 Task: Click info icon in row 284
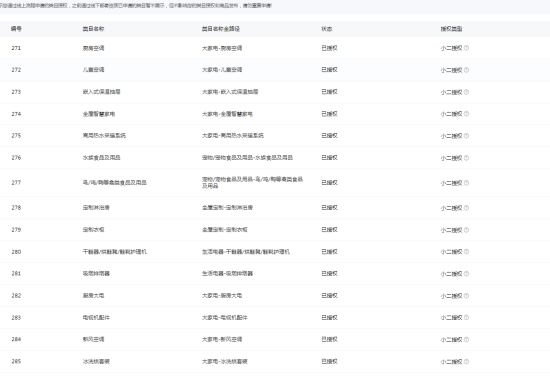466,339
